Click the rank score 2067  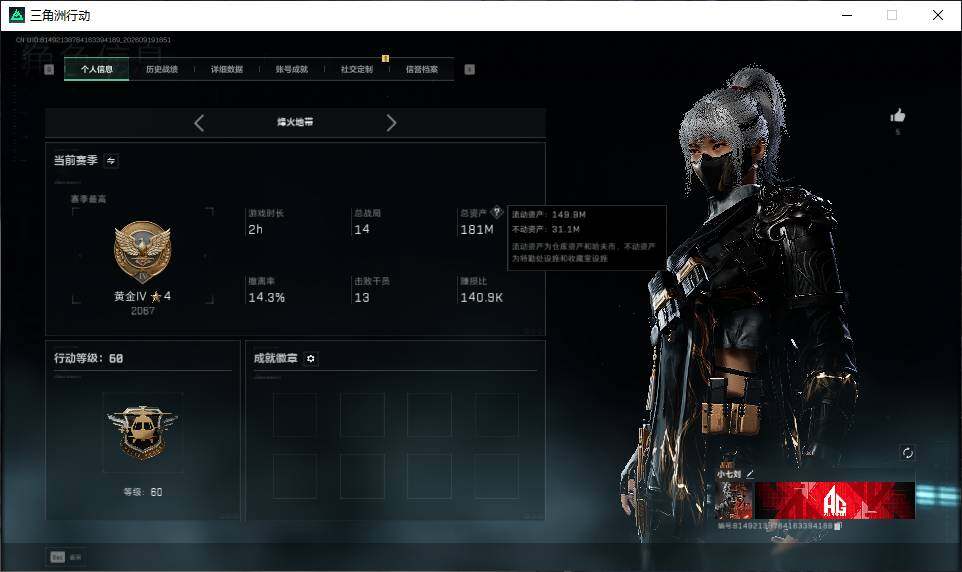coord(142,311)
